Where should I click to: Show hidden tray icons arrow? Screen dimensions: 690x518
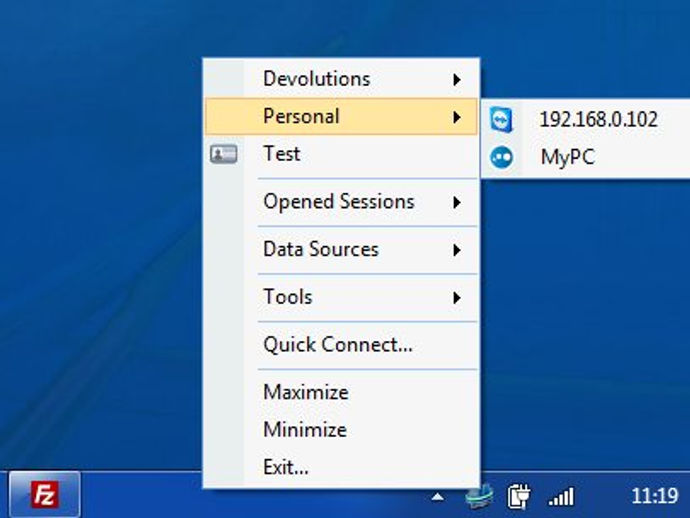coord(437,497)
